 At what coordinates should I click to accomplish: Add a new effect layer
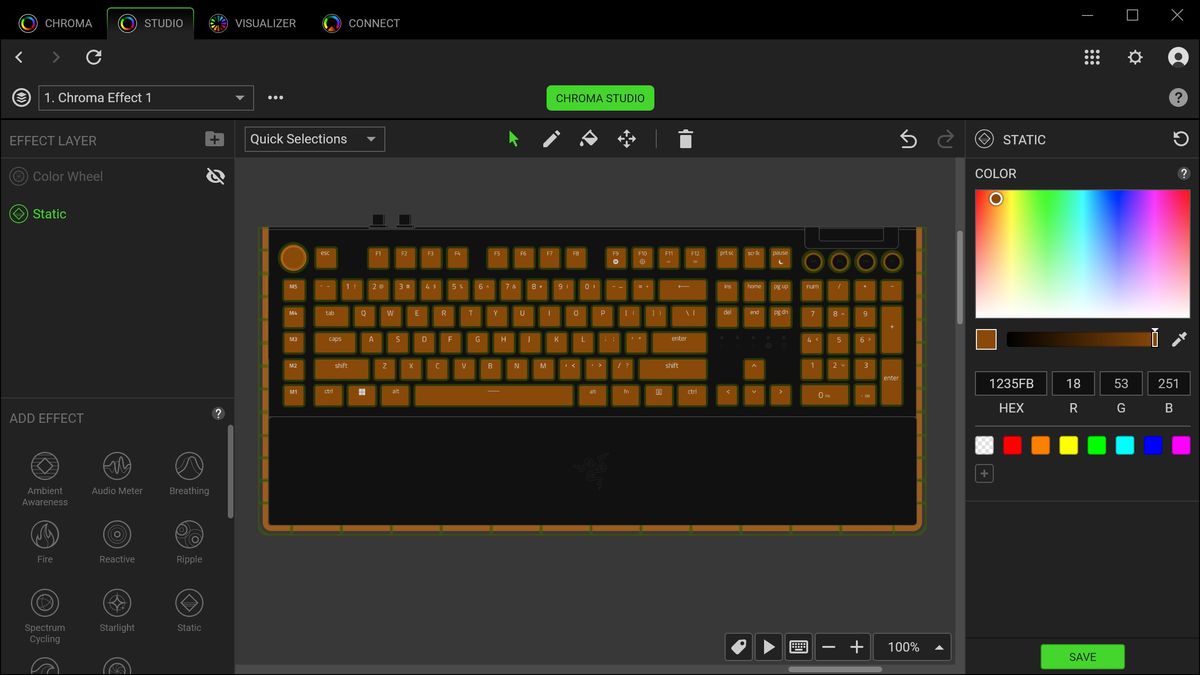(214, 139)
